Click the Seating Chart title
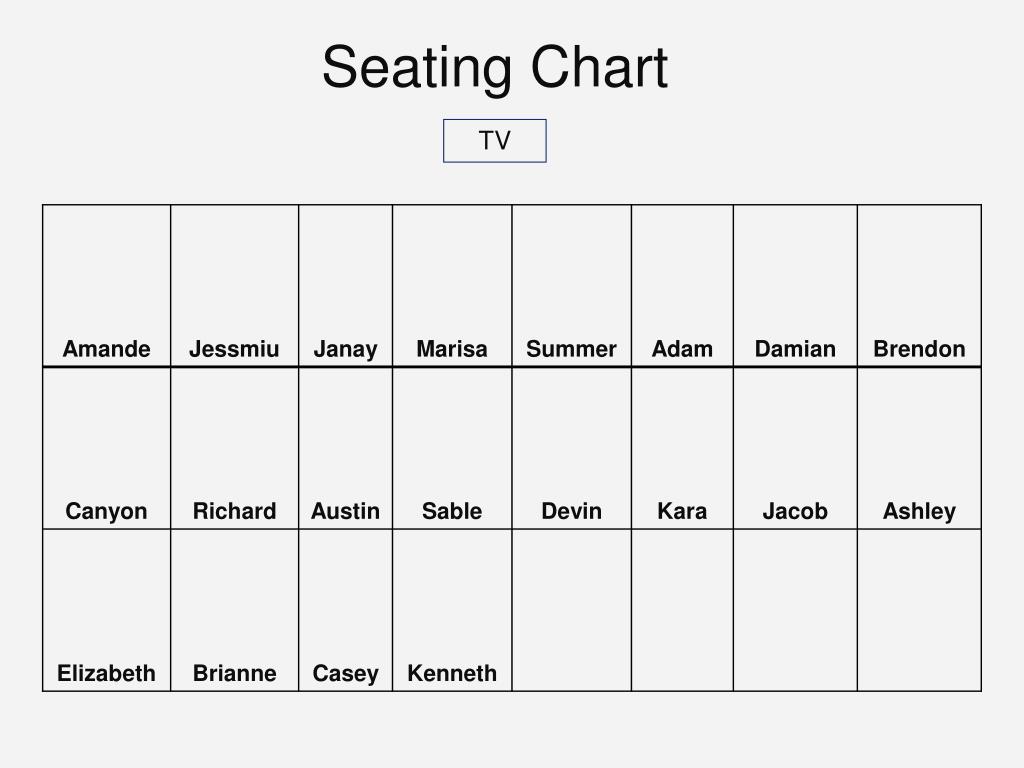The height and width of the screenshot is (768, 1024). pos(495,67)
